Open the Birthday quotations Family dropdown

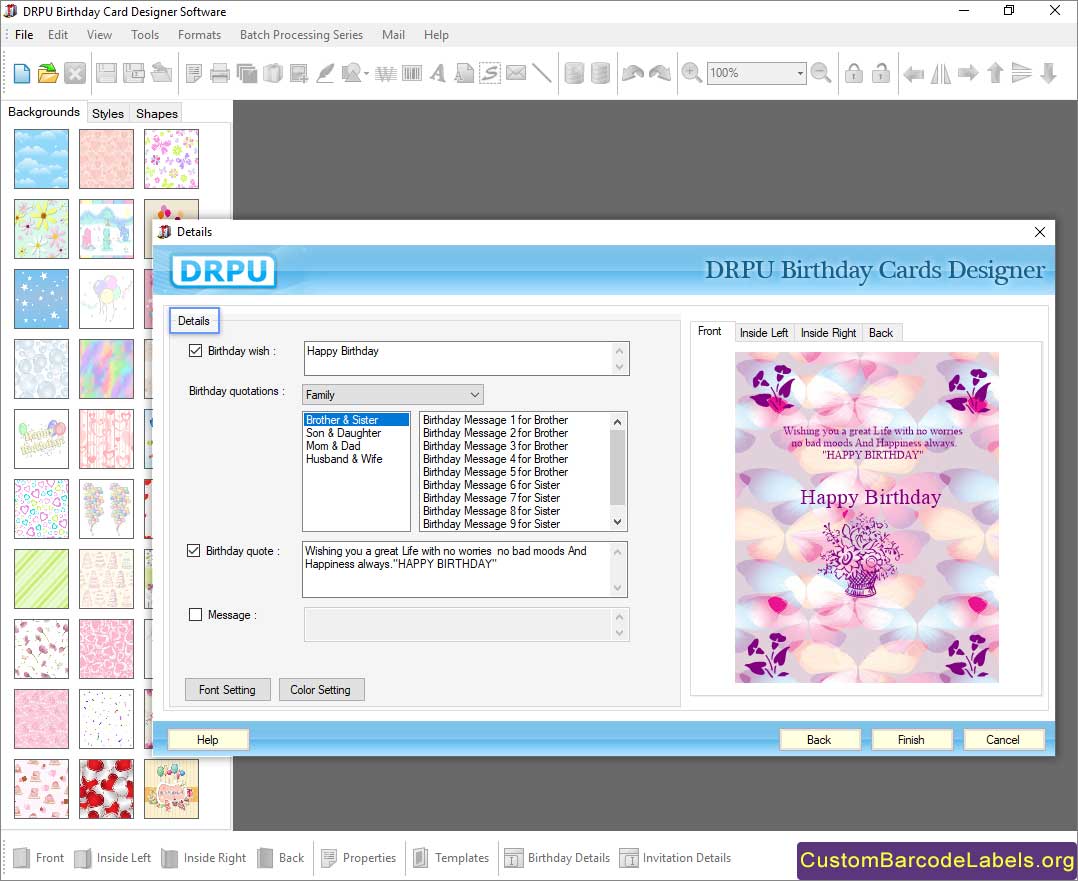393,395
